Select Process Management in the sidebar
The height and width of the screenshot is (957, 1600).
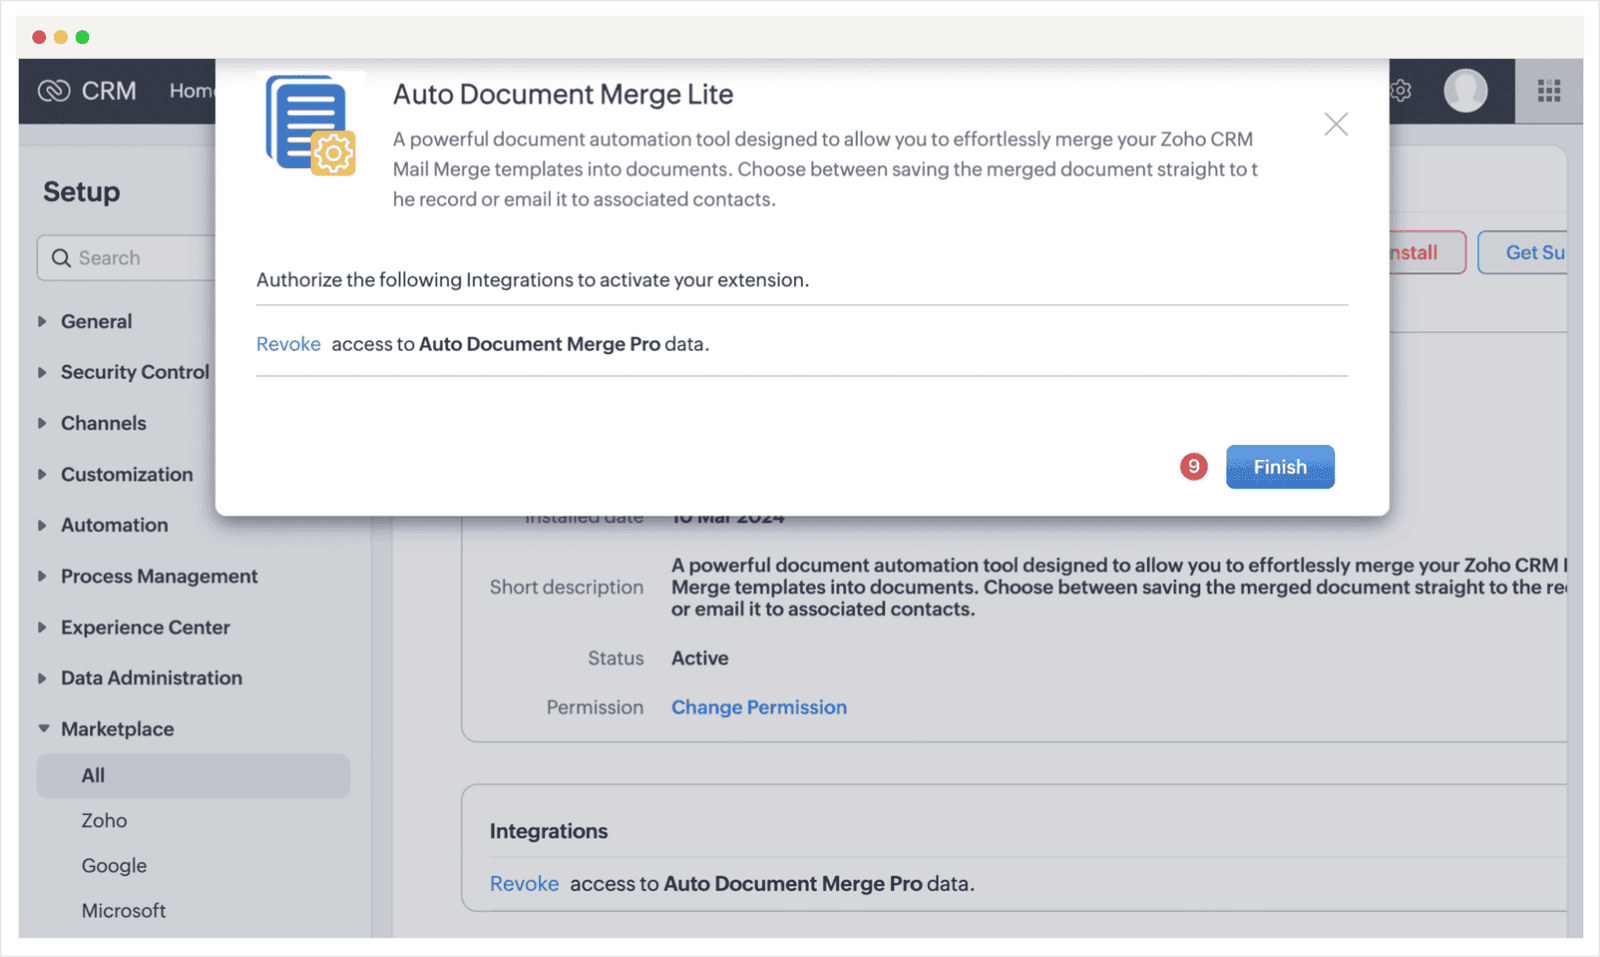coord(159,576)
